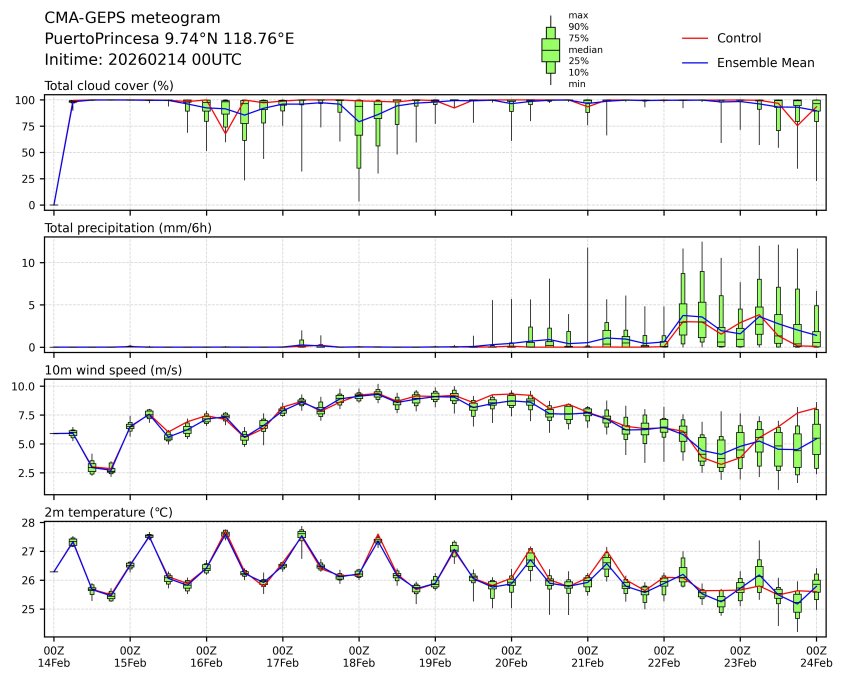This screenshot has height=680, width=844.
Task: Select the Control legend label
Action: click(739, 38)
